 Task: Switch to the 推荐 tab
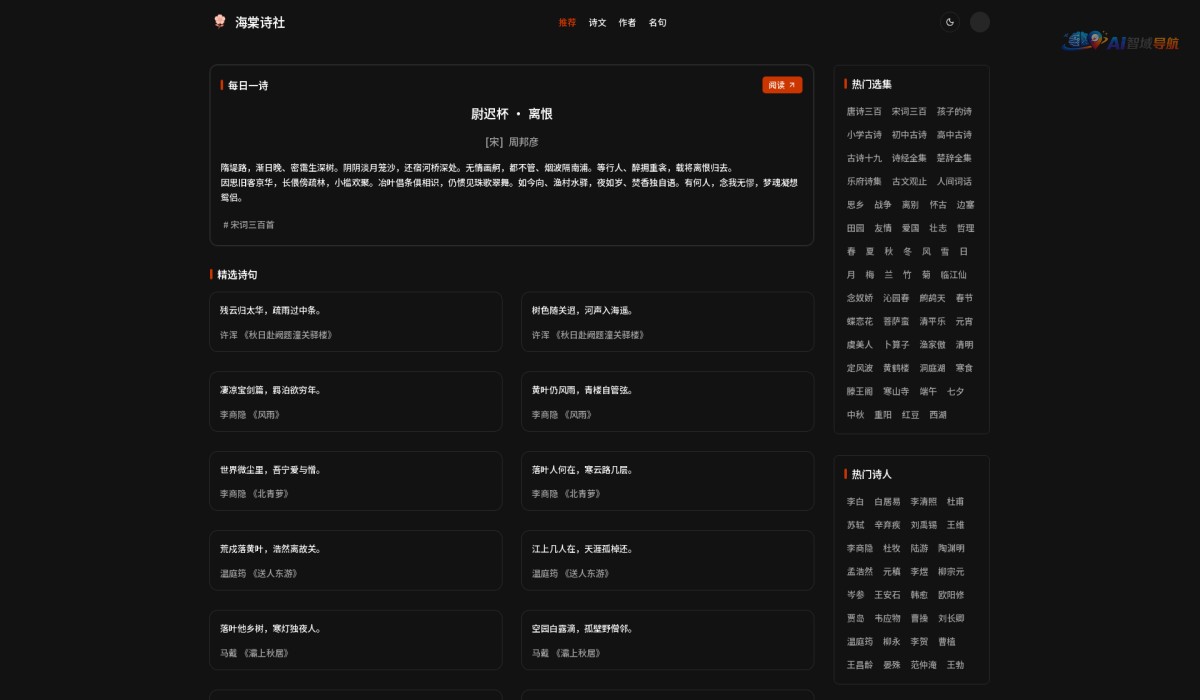pyautogui.click(x=567, y=22)
